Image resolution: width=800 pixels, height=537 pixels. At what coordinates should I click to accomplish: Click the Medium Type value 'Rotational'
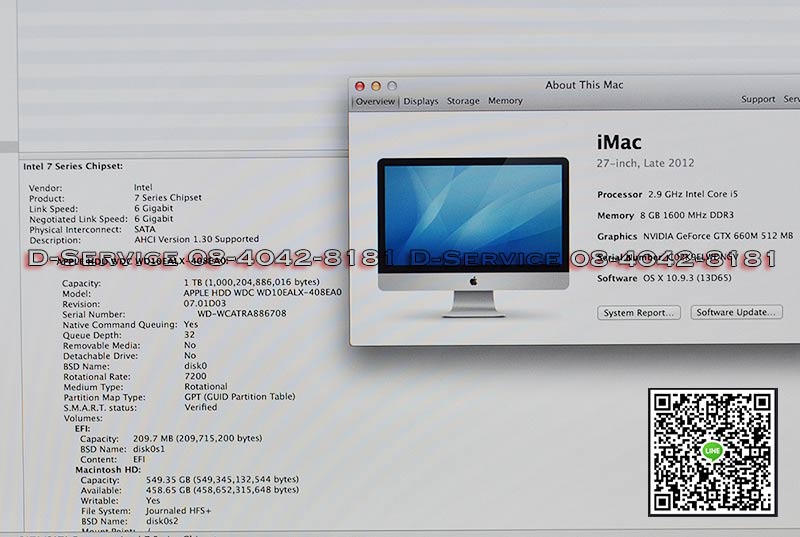(206, 387)
